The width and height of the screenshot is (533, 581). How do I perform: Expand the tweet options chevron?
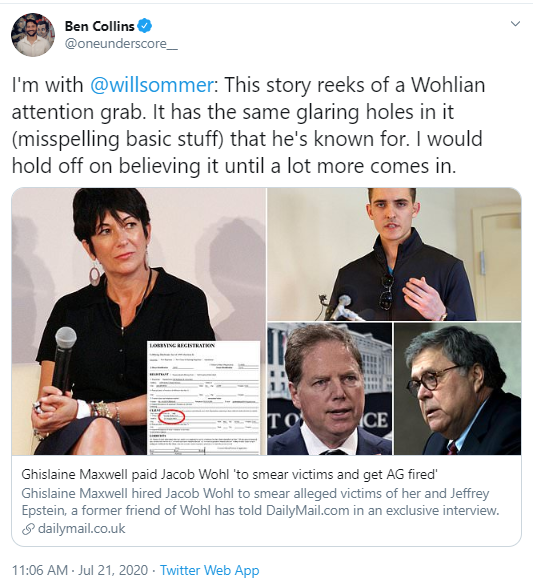click(515, 24)
